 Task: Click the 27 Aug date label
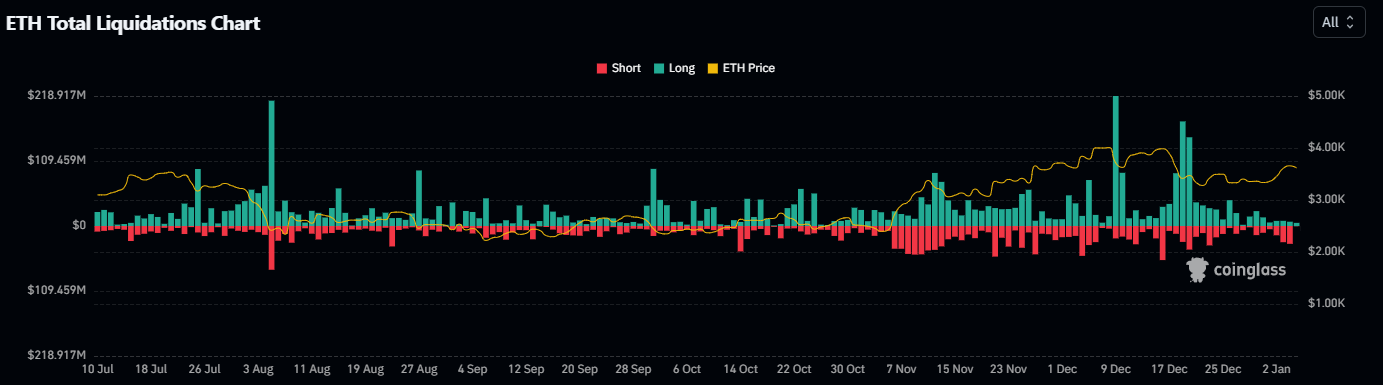pos(419,369)
